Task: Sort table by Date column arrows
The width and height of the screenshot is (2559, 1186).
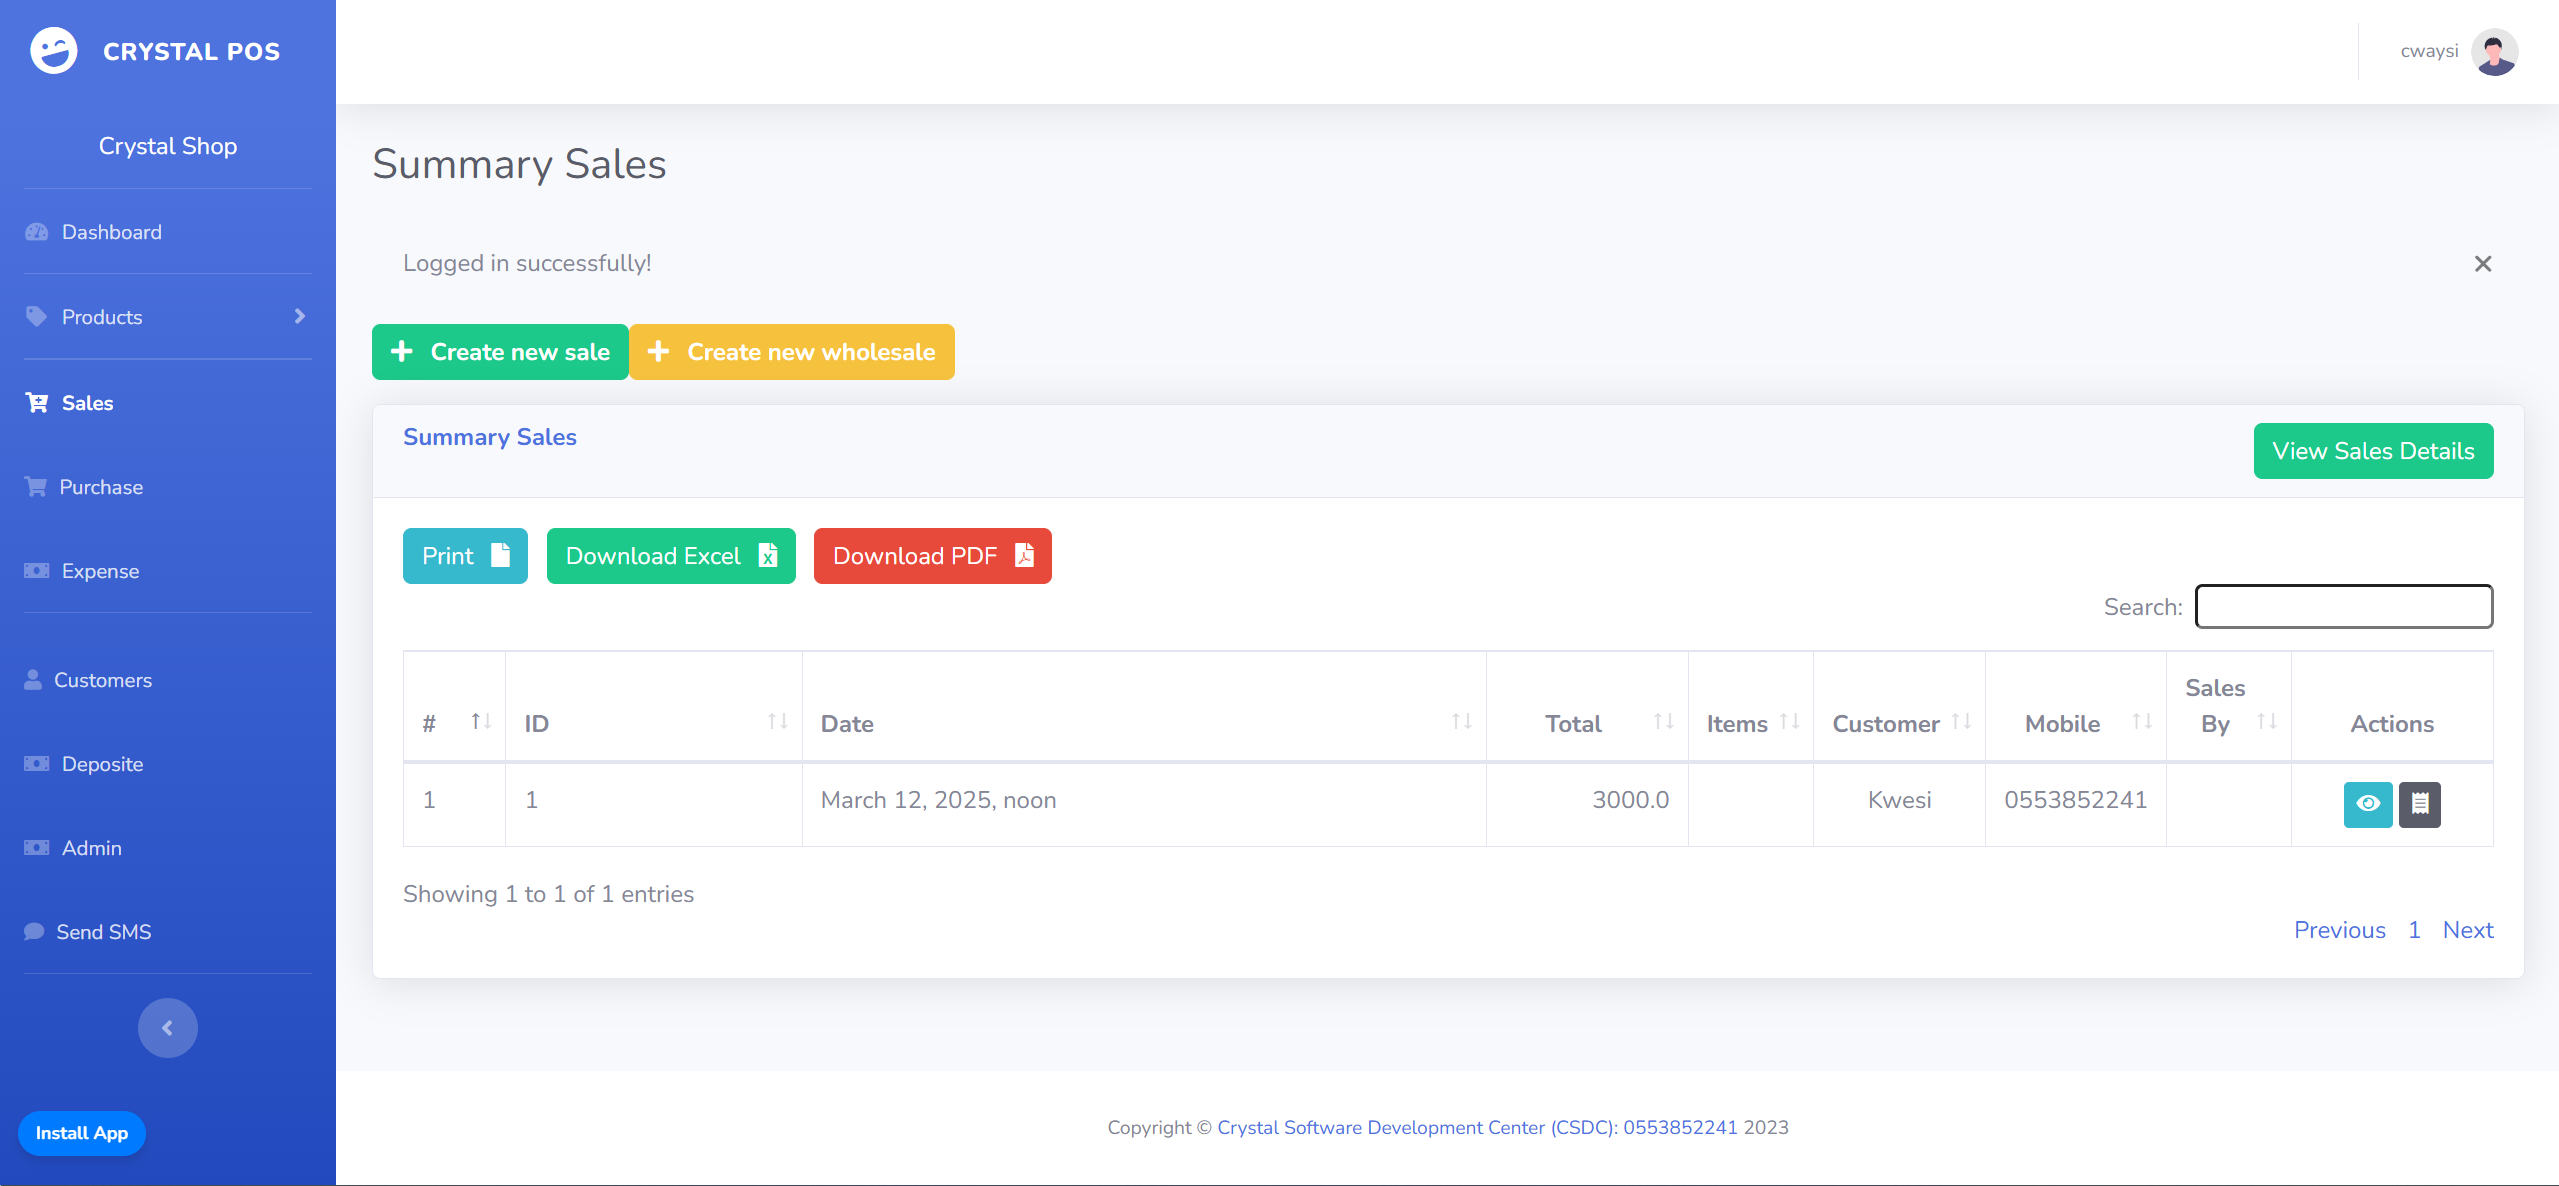Action: pos(1461,722)
